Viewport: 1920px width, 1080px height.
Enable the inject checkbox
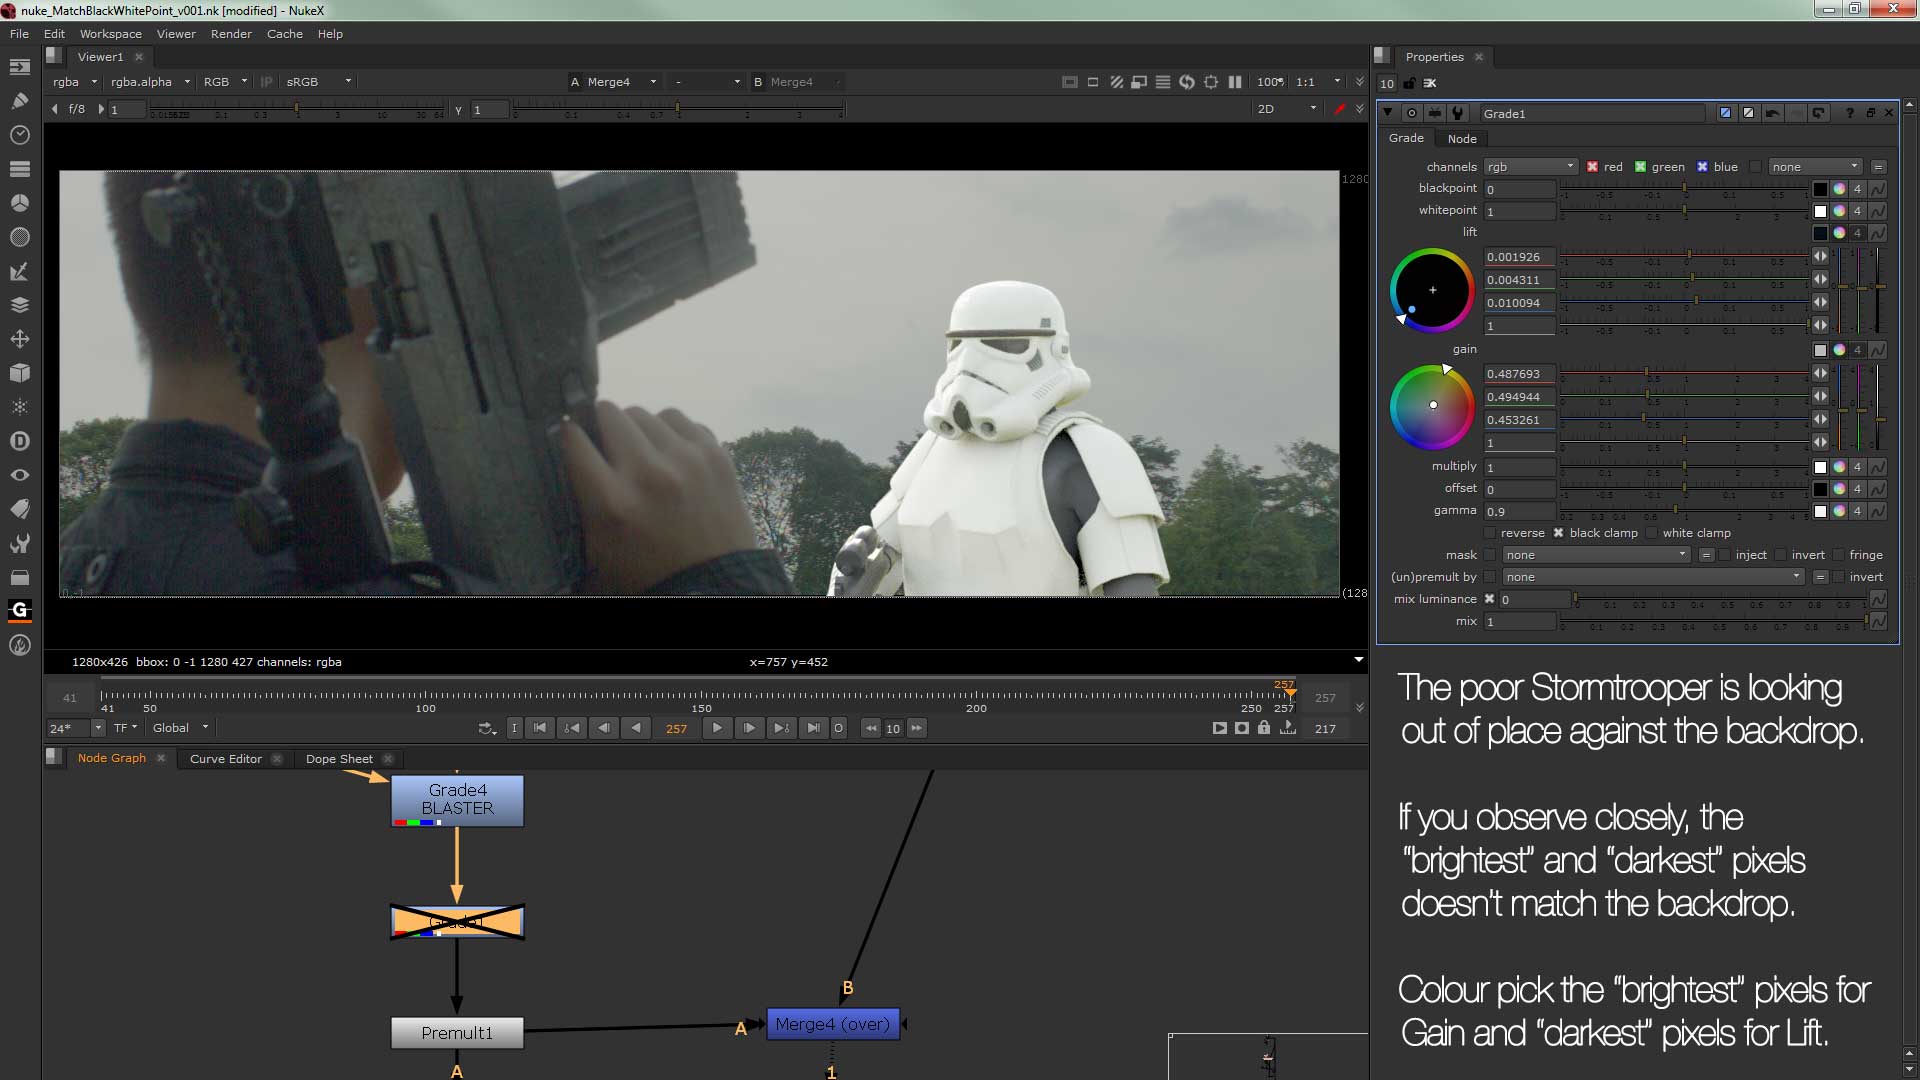click(1725, 555)
